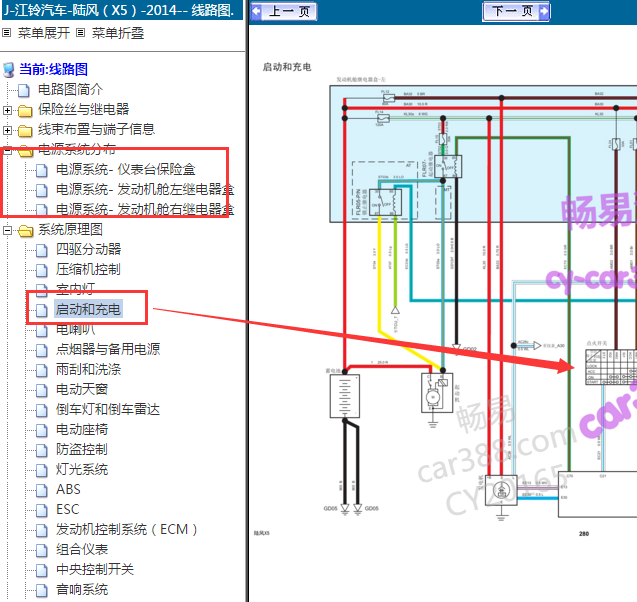
Task: Open the 四驱分动器 diagram
Action: point(89,249)
